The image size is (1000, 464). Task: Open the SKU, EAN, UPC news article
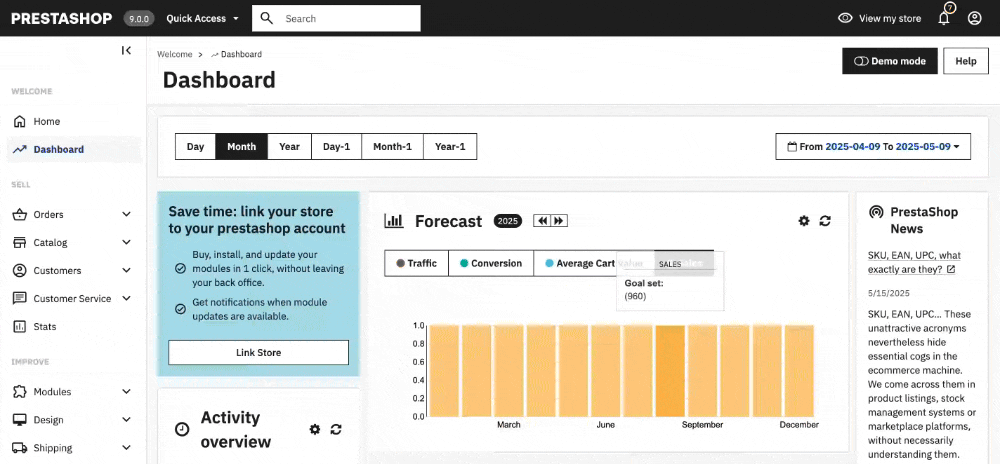914,262
